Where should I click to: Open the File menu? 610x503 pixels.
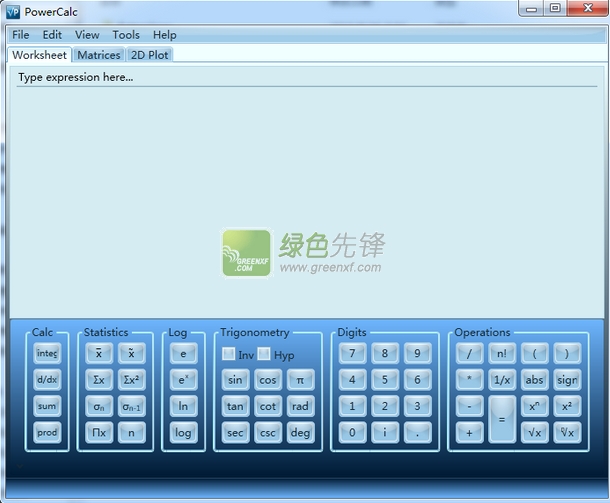(x=21, y=35)
